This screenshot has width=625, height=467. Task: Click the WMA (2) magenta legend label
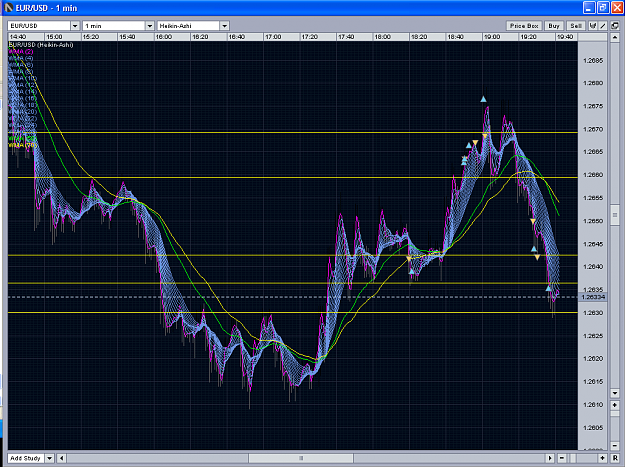[21, 52]
